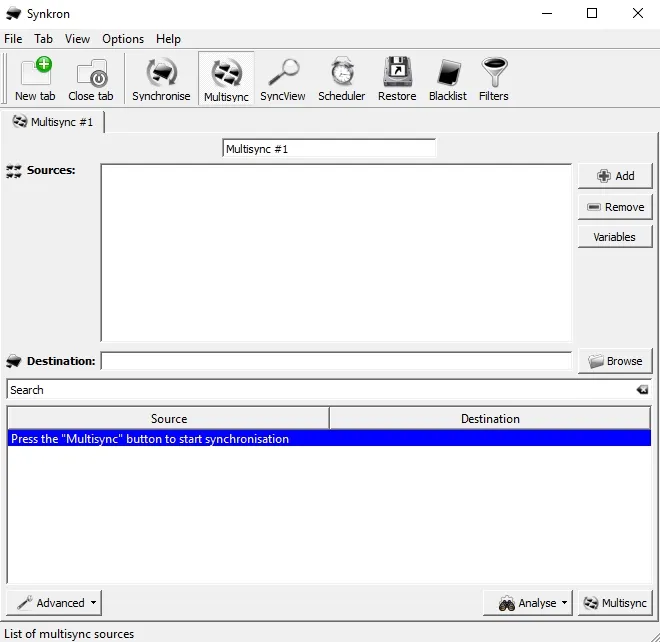660x642 pixels.
Task: Click the empty Sources list box
Action: click(336, 253)
